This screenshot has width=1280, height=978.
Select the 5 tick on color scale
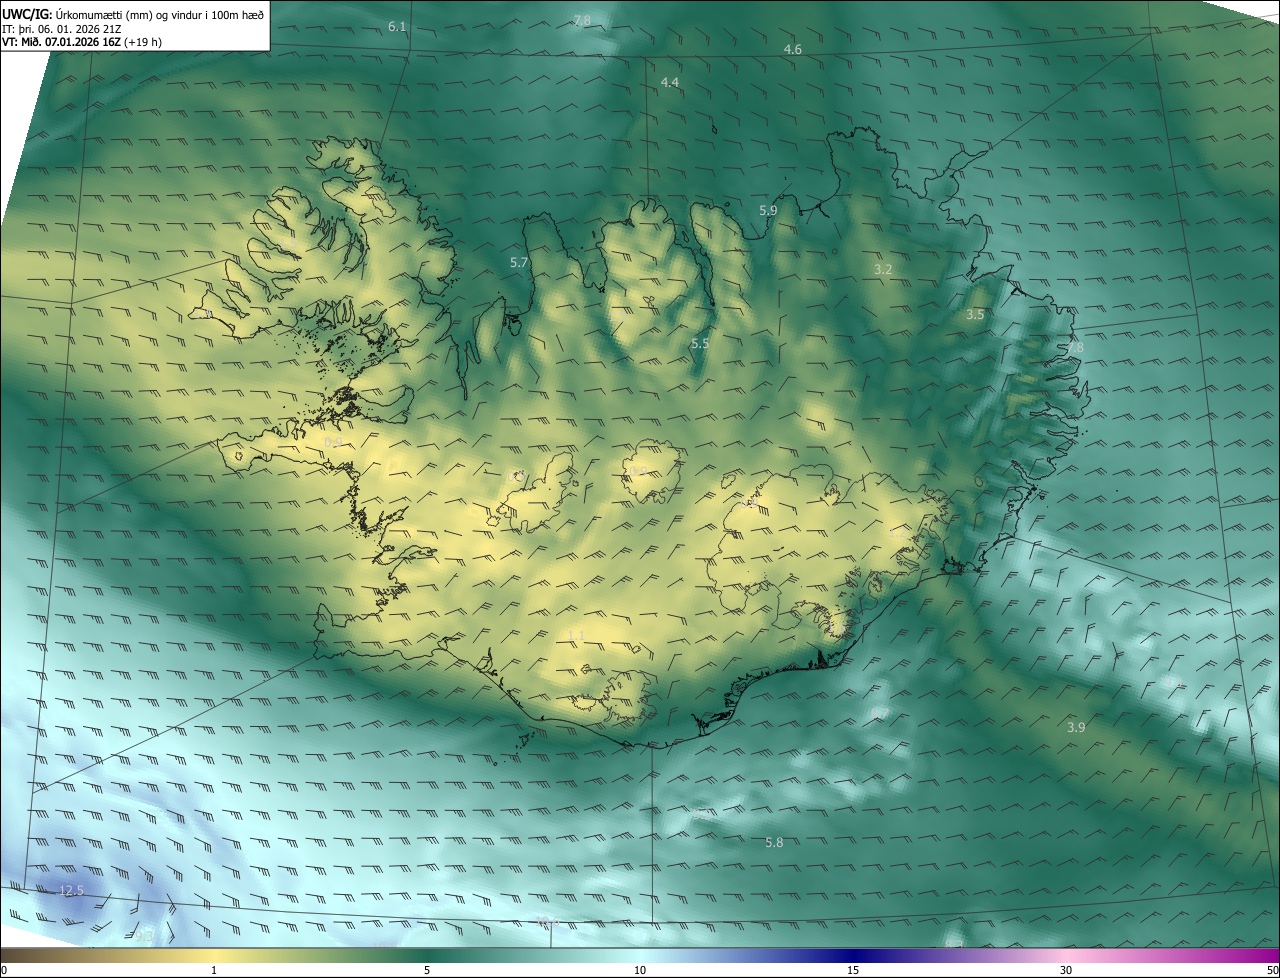point(427,970)
